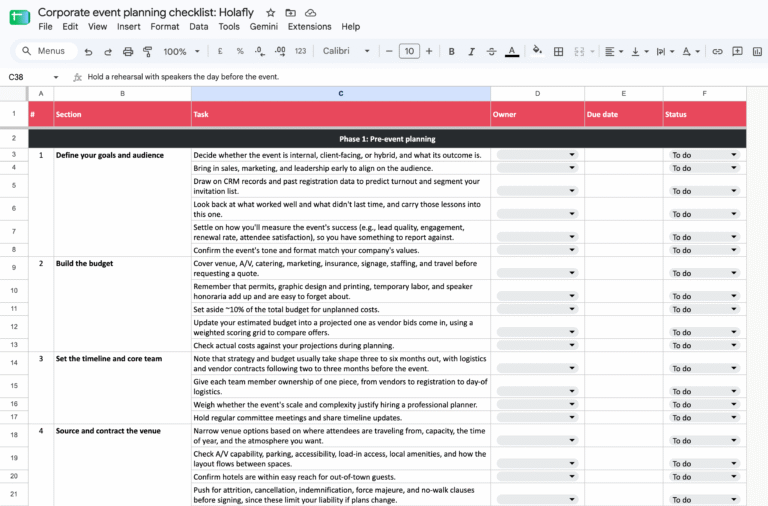Activate the paint format roller
This screenshot has height=506, width=768.
tap(147, 51)
